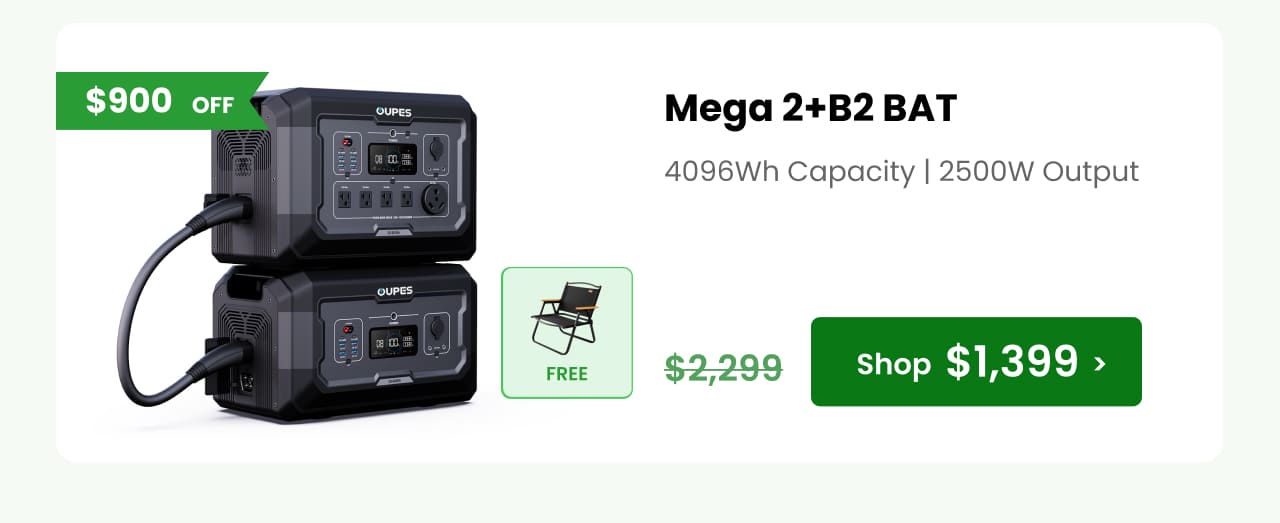
Task: Click the LCD display on the top power station
Action: 394,158
